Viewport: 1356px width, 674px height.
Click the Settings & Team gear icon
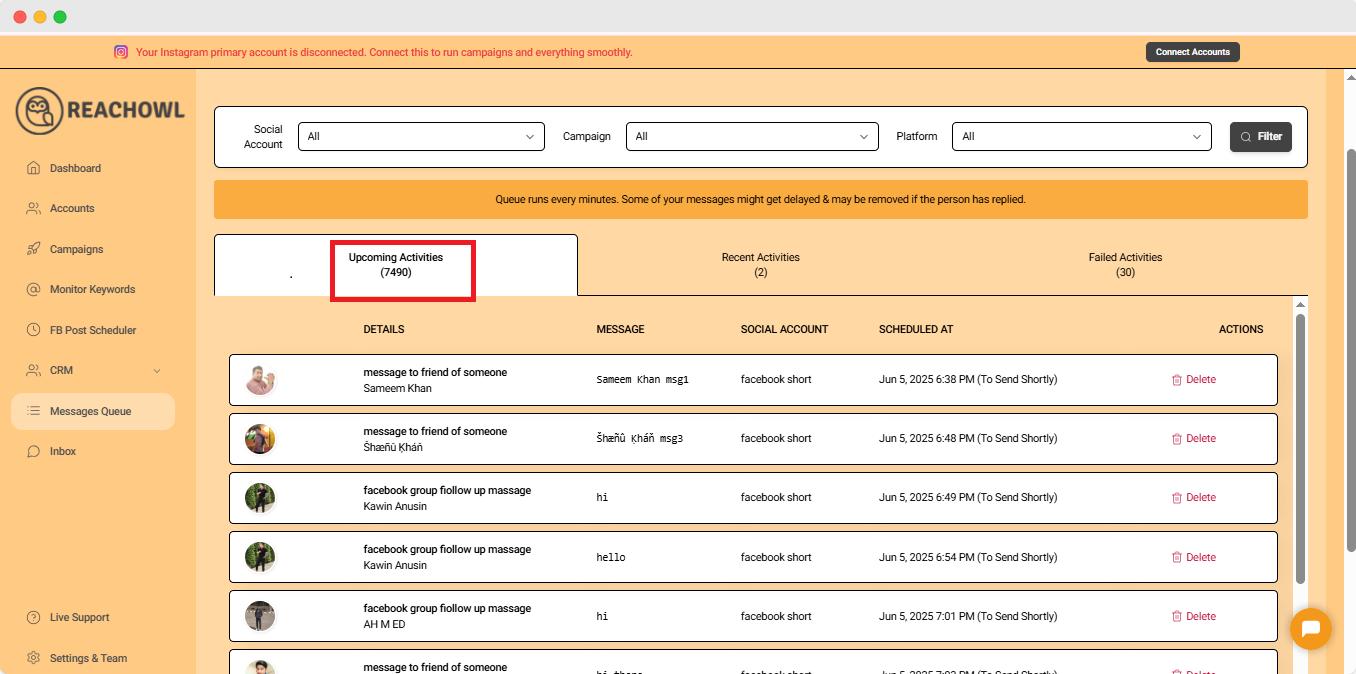33,658
